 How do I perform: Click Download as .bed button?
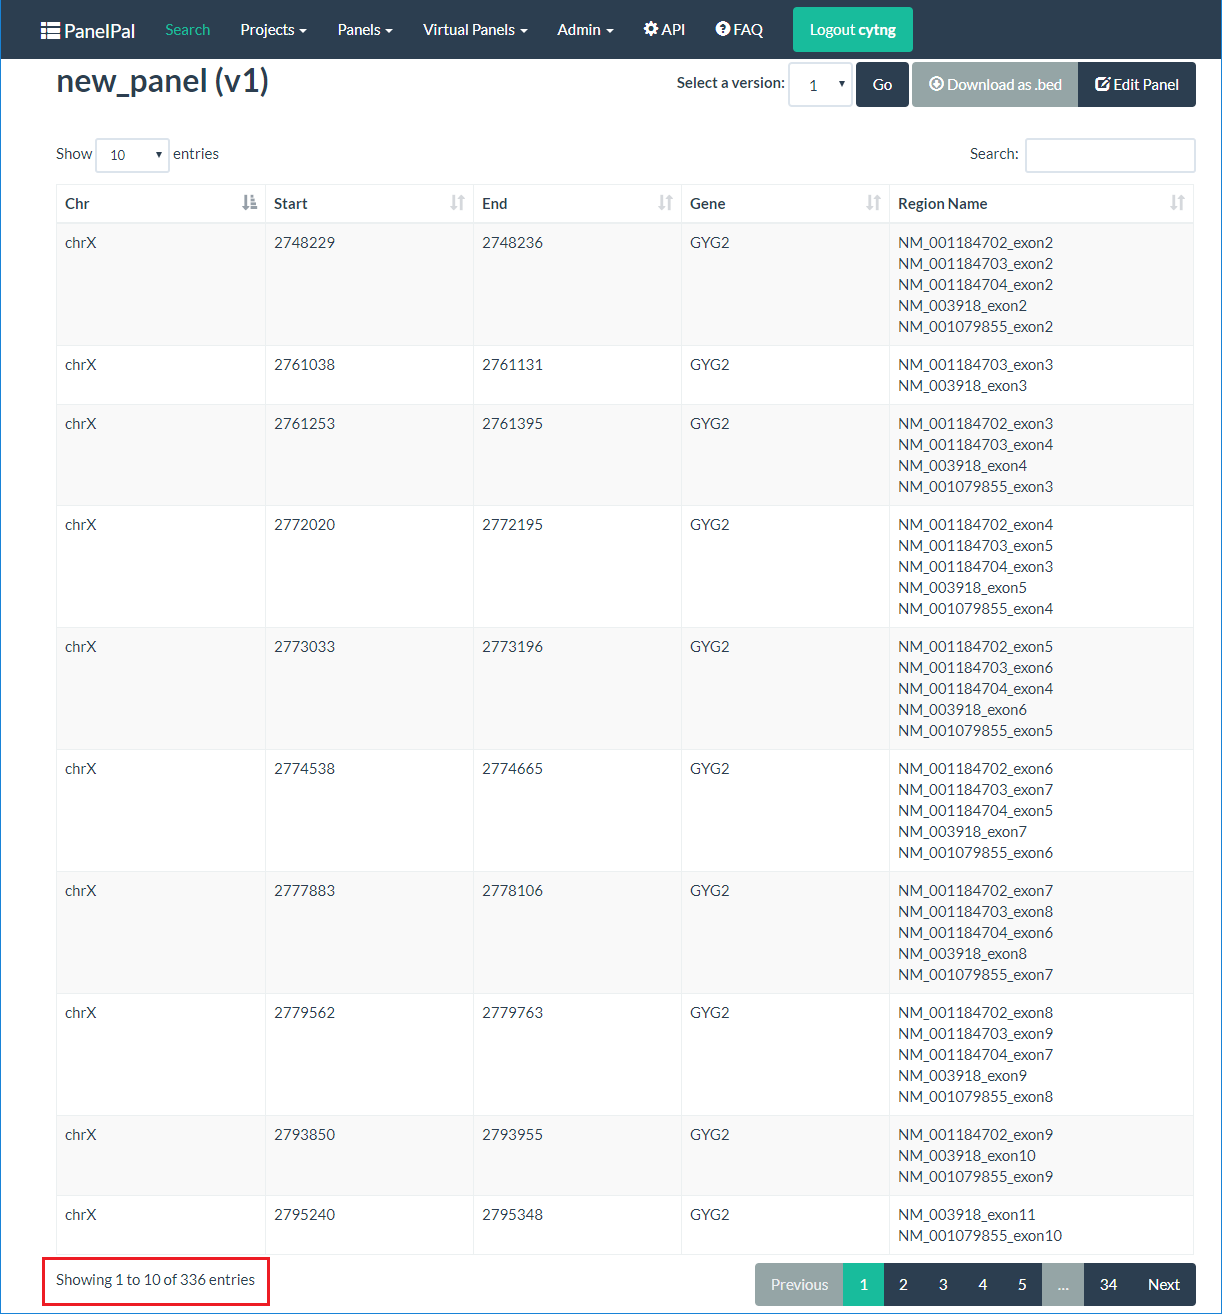point(995,85)
